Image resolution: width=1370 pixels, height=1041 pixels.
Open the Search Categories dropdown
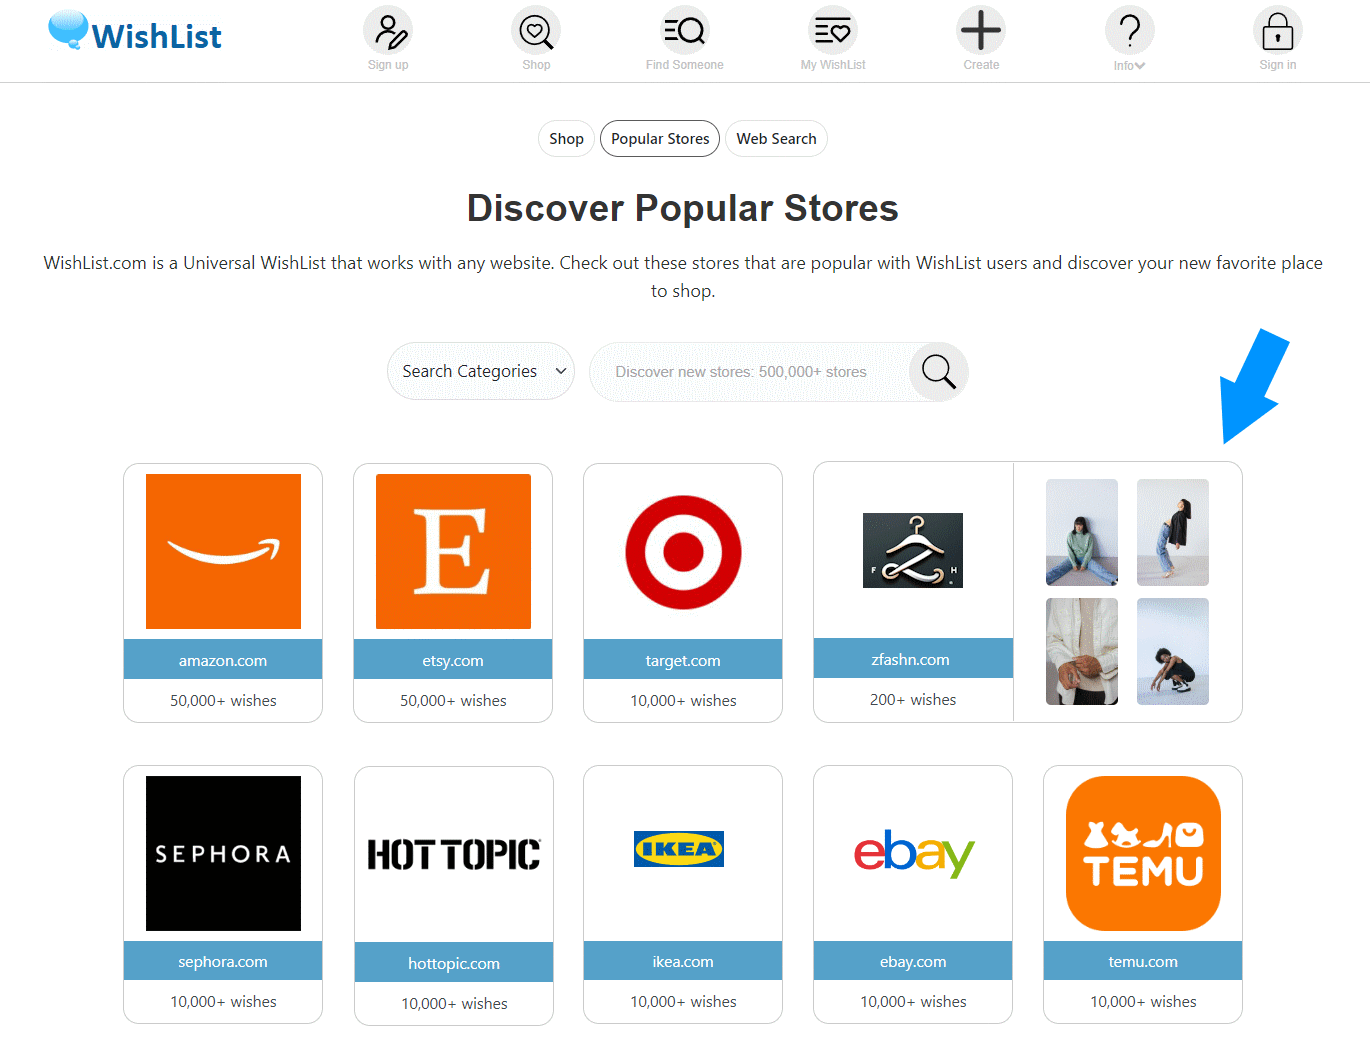(481, 371)
